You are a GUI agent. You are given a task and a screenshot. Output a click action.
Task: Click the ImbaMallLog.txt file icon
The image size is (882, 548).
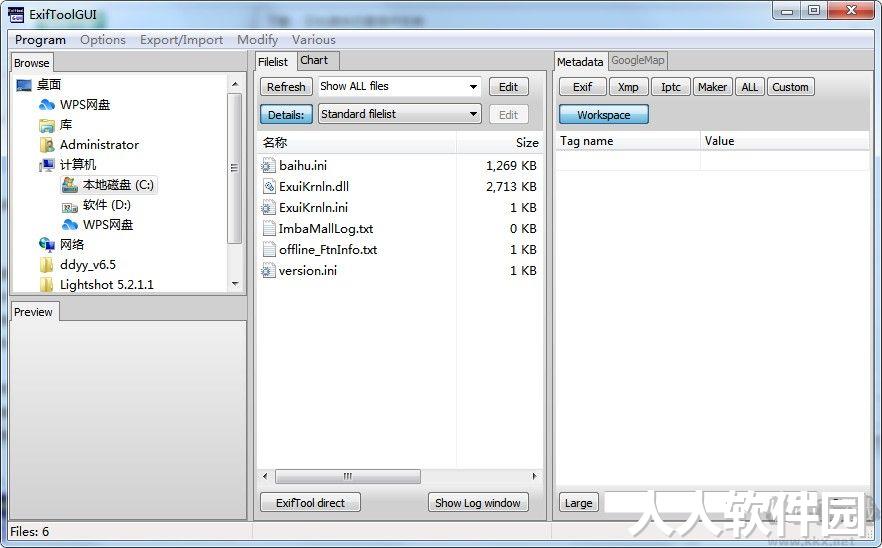269,228
